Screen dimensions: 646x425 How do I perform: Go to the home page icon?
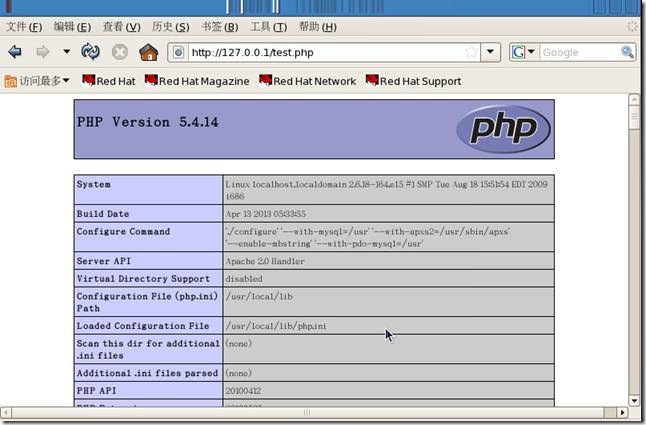pos(148,52)
